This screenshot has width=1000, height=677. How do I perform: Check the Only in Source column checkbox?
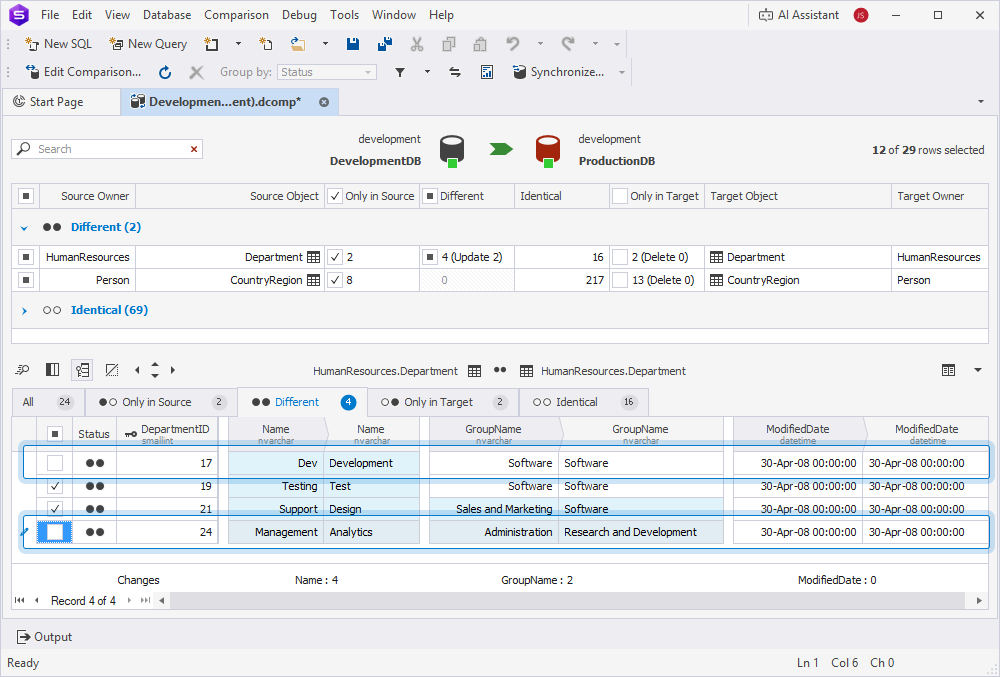pos(336,195)
